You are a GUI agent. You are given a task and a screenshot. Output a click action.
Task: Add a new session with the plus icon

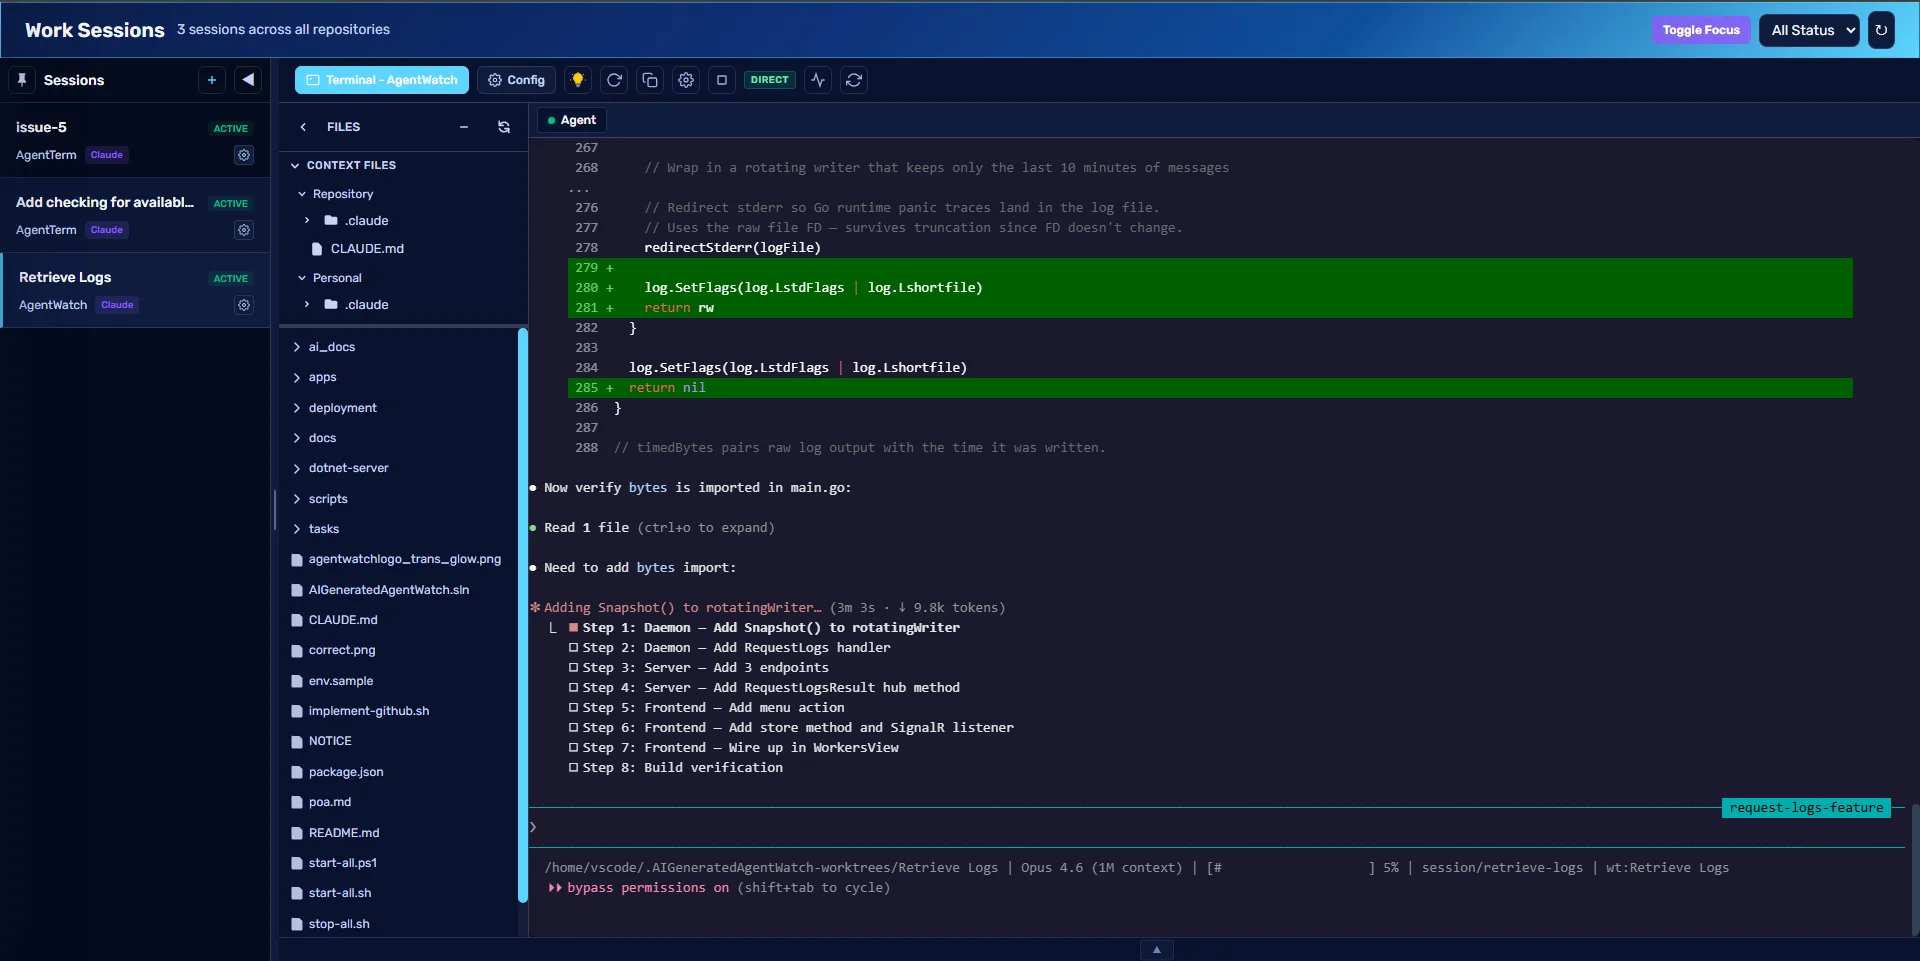212,80
